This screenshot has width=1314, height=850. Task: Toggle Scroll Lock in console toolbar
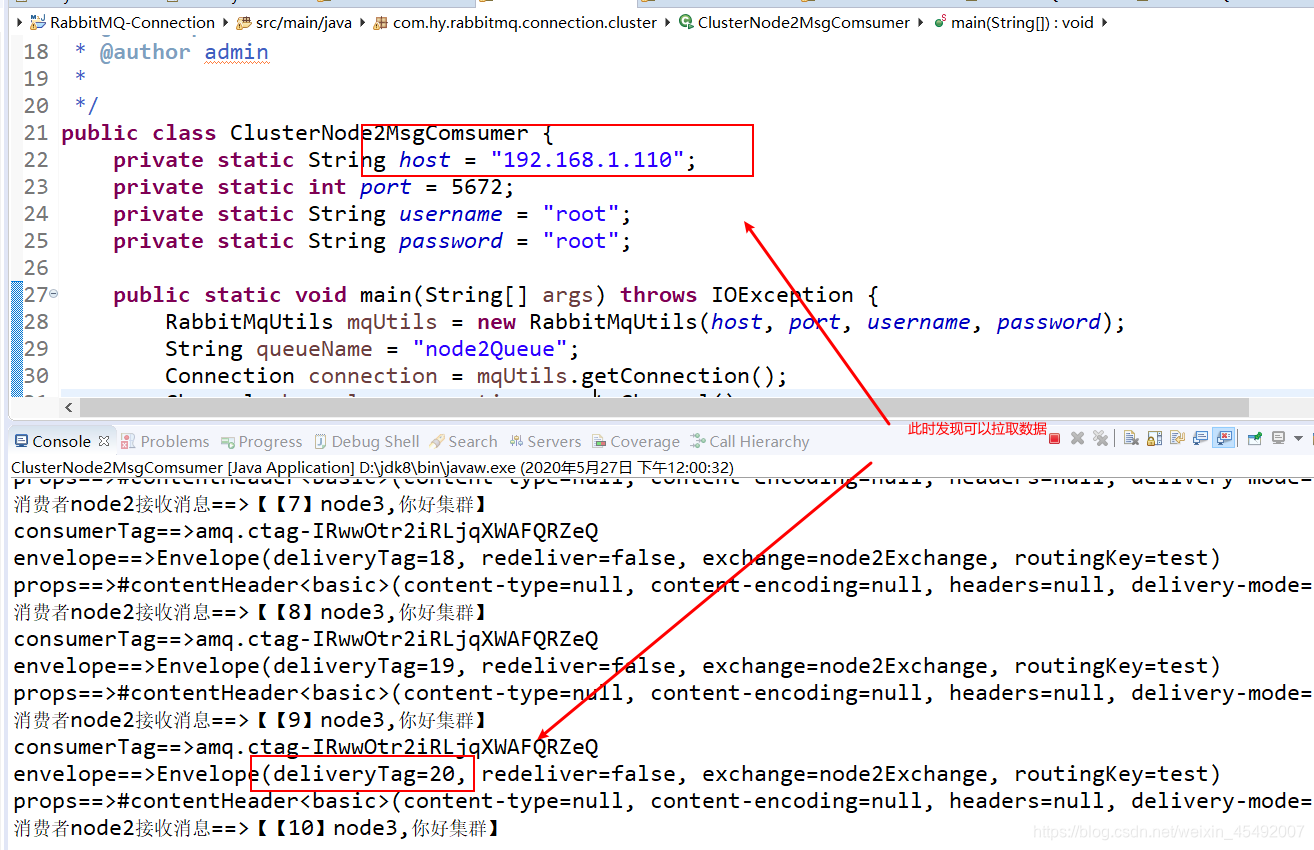click(x=1154, y=438)
